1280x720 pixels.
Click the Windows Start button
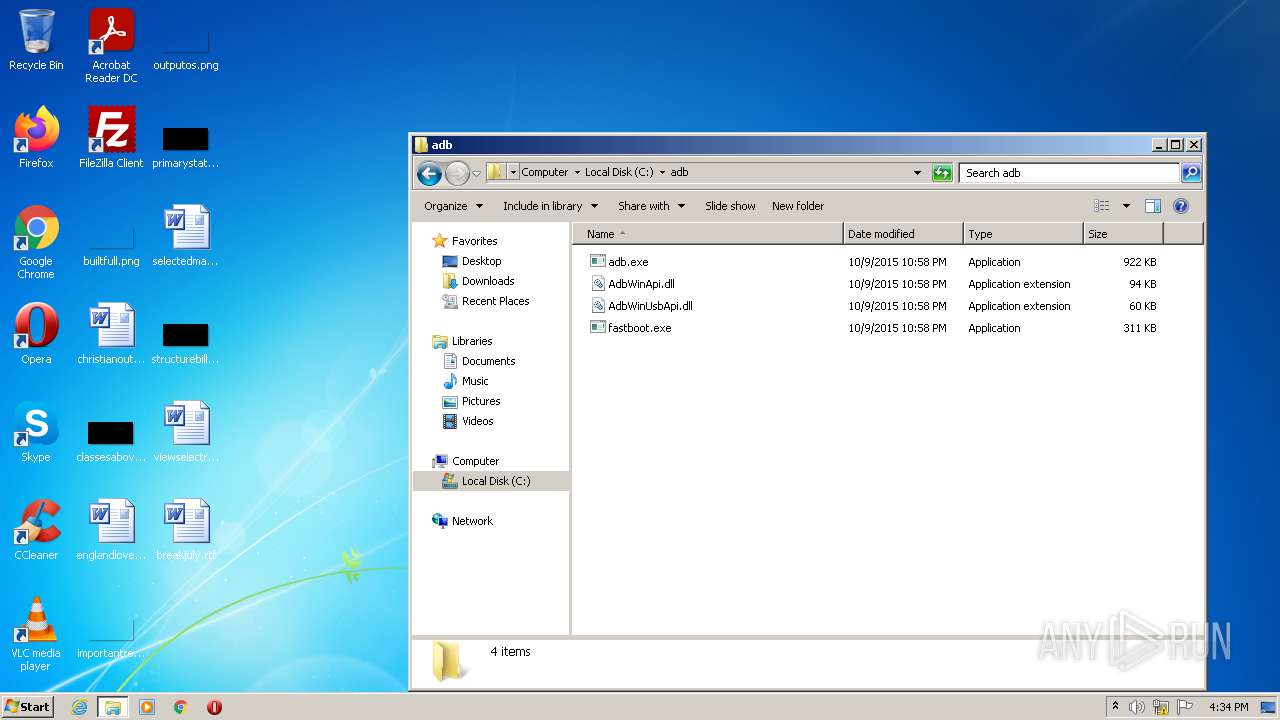pyautogui.click(x=27, y=707)
